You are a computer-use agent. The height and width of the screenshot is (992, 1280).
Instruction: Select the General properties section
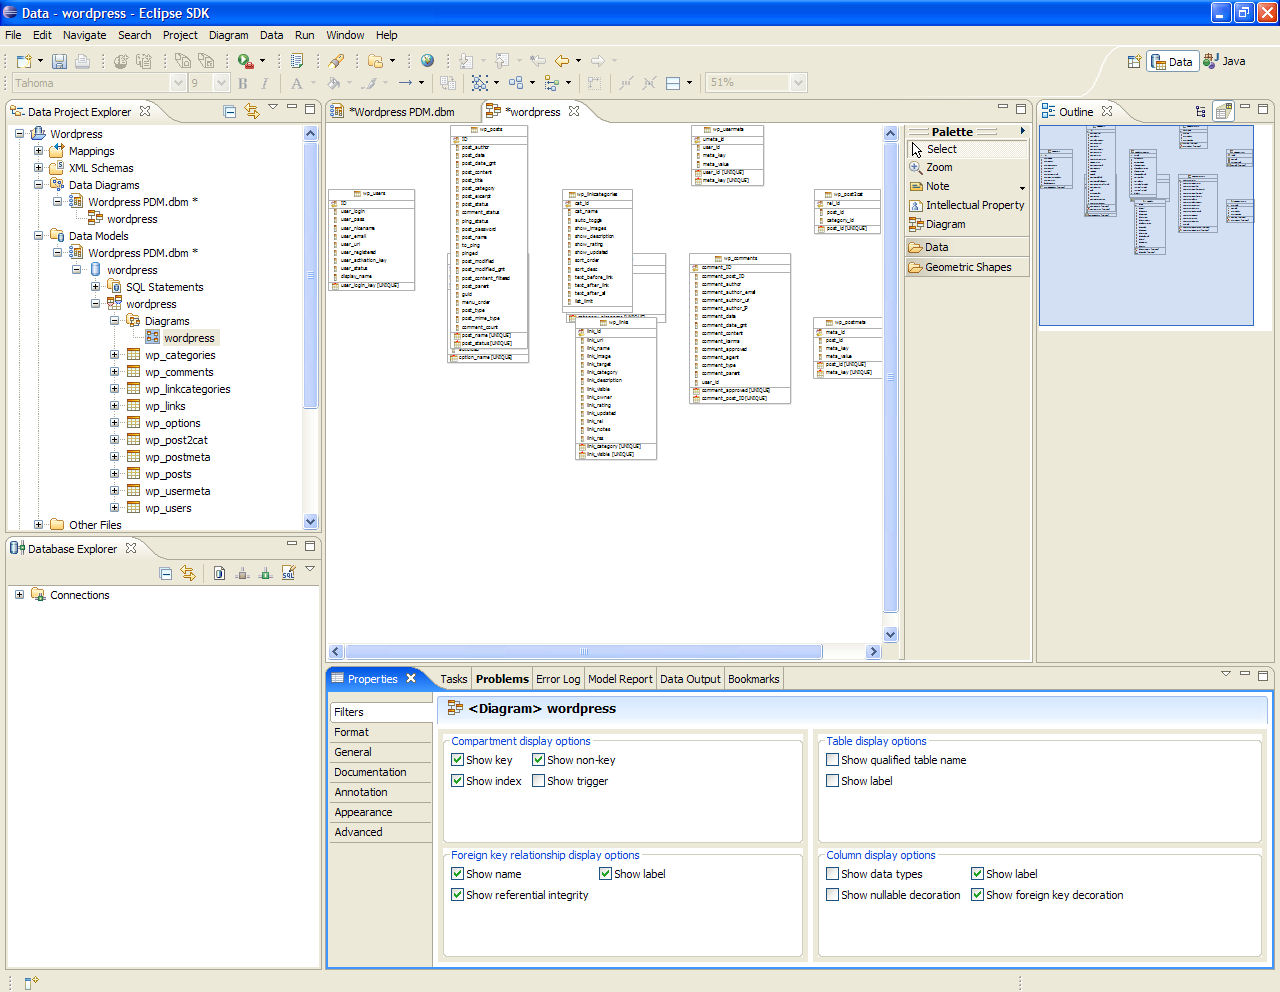(381, 752)
